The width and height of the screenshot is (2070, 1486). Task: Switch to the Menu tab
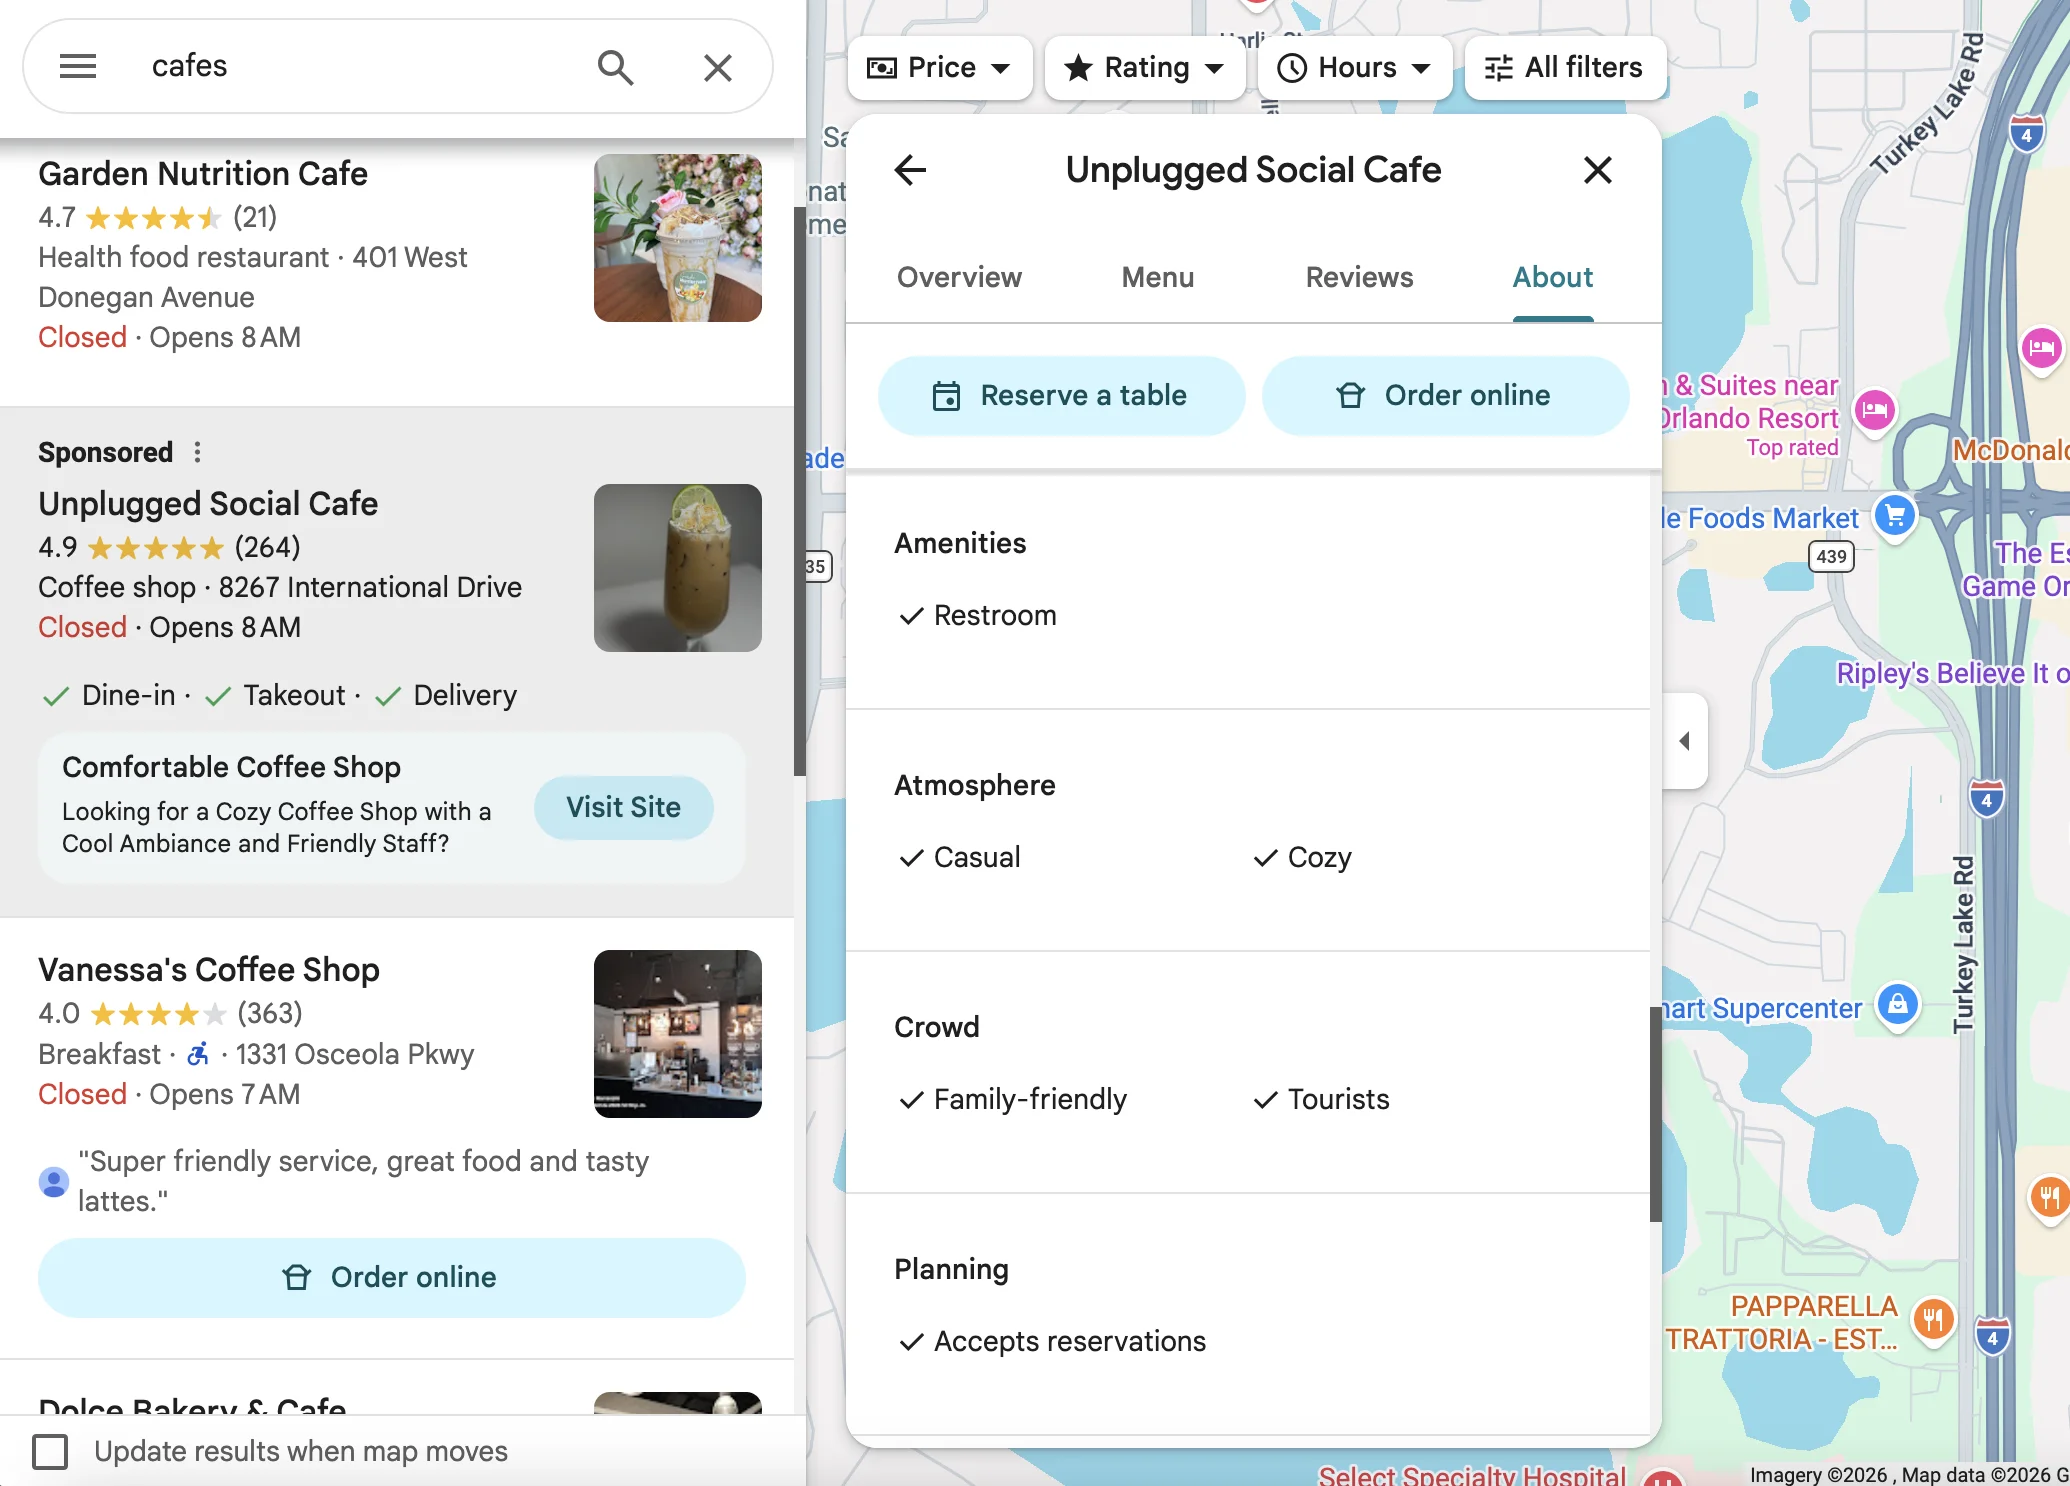pyautogui.click(x=1157, y=277)
